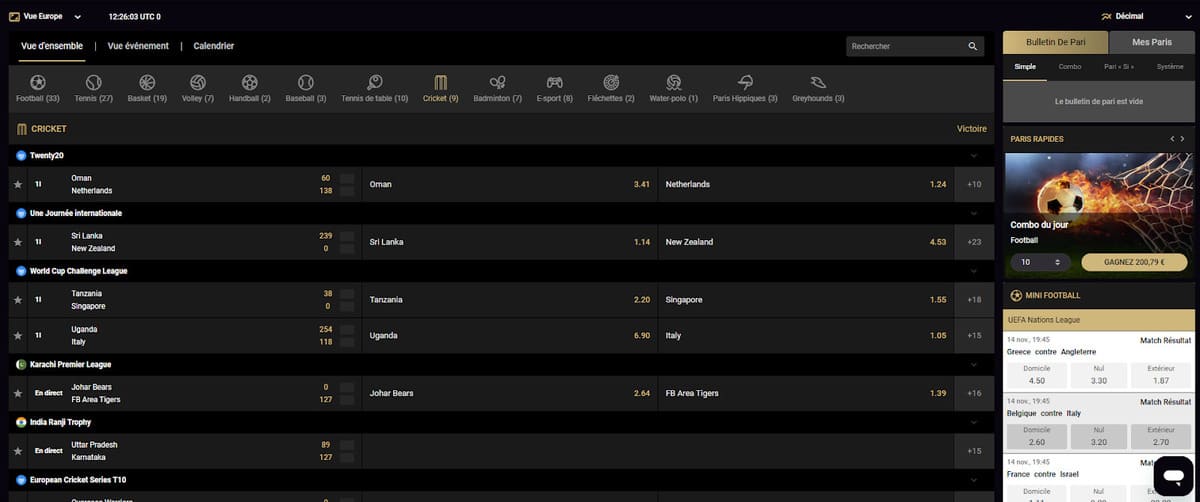Favorite the Oman vs Netherlands match
The image size is (1200, 502).
click(x=17, y=185)
